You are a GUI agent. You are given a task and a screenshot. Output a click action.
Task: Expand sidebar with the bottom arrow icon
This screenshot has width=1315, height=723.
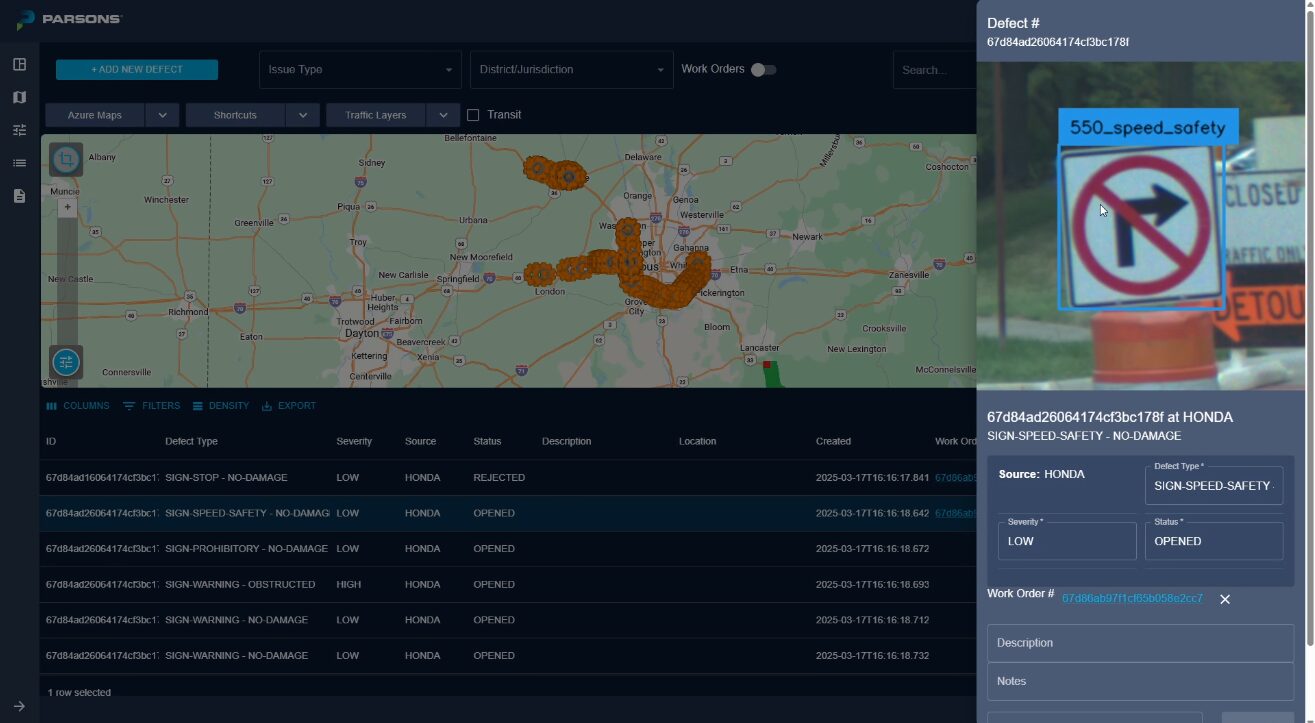(x=19, y=706)
